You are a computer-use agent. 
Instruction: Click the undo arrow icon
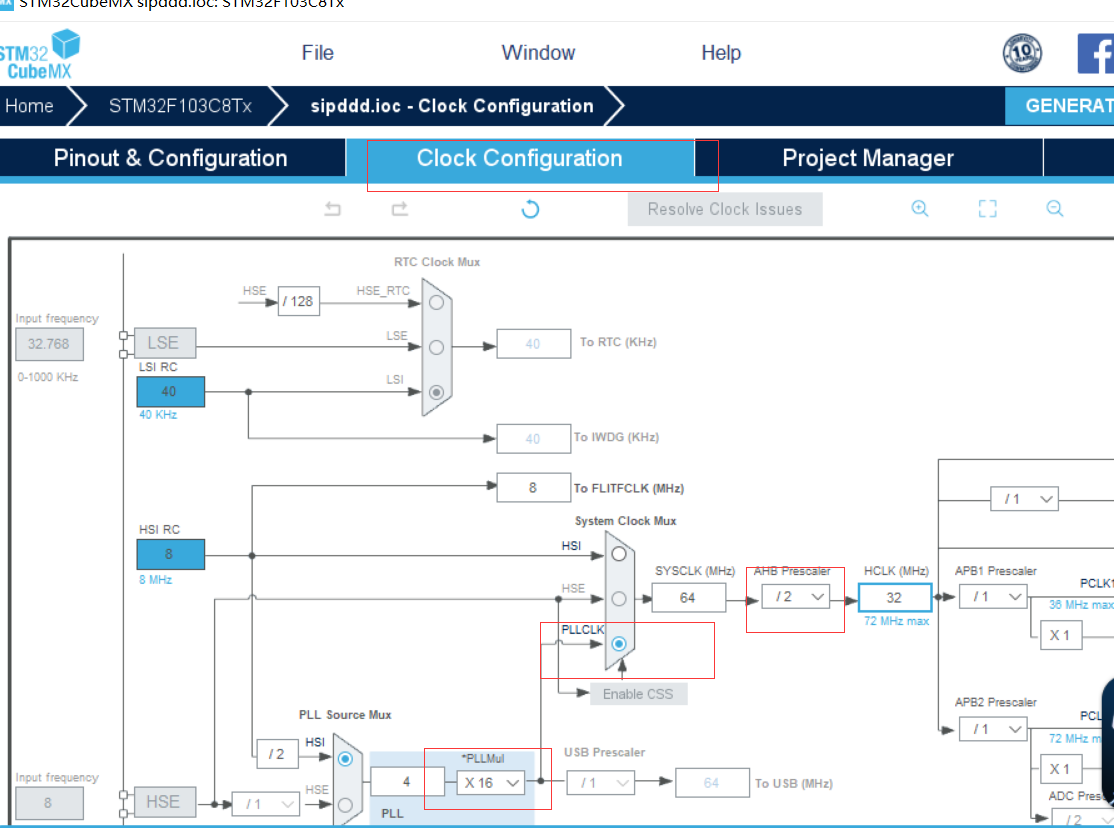[x=332, y=209]
